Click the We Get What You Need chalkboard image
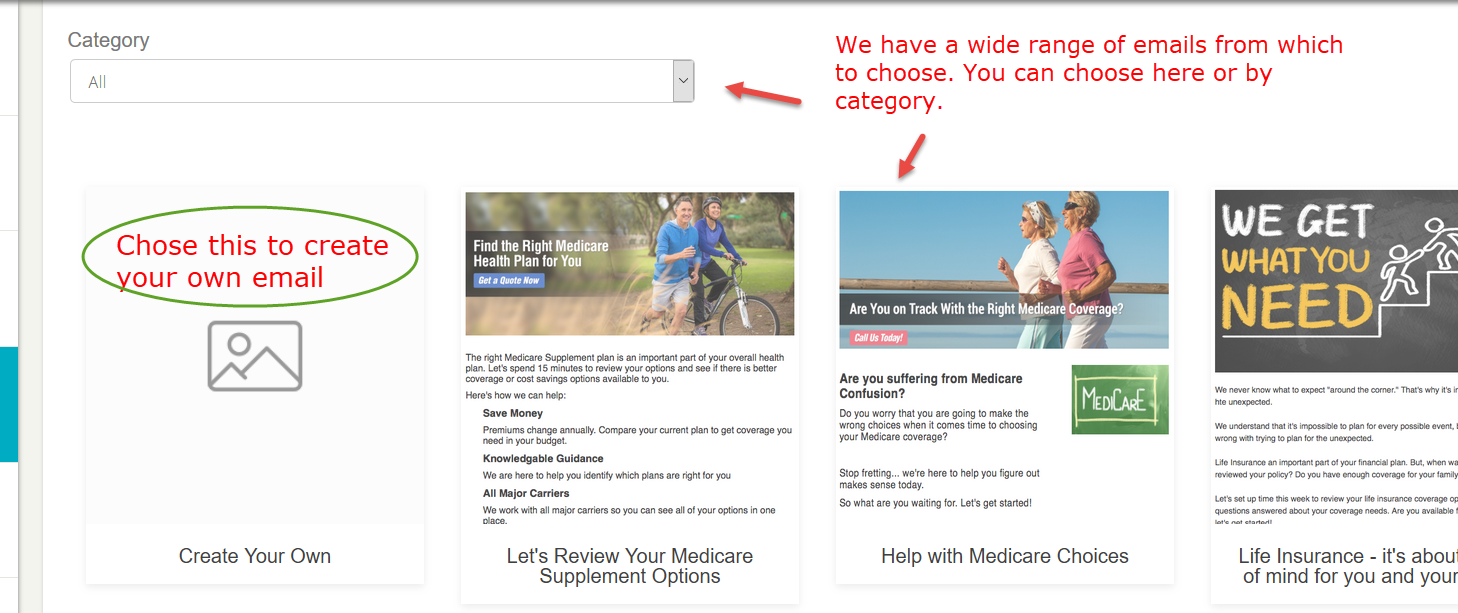This screenshot has height=613, width=1458. (x=1336, y=281)
